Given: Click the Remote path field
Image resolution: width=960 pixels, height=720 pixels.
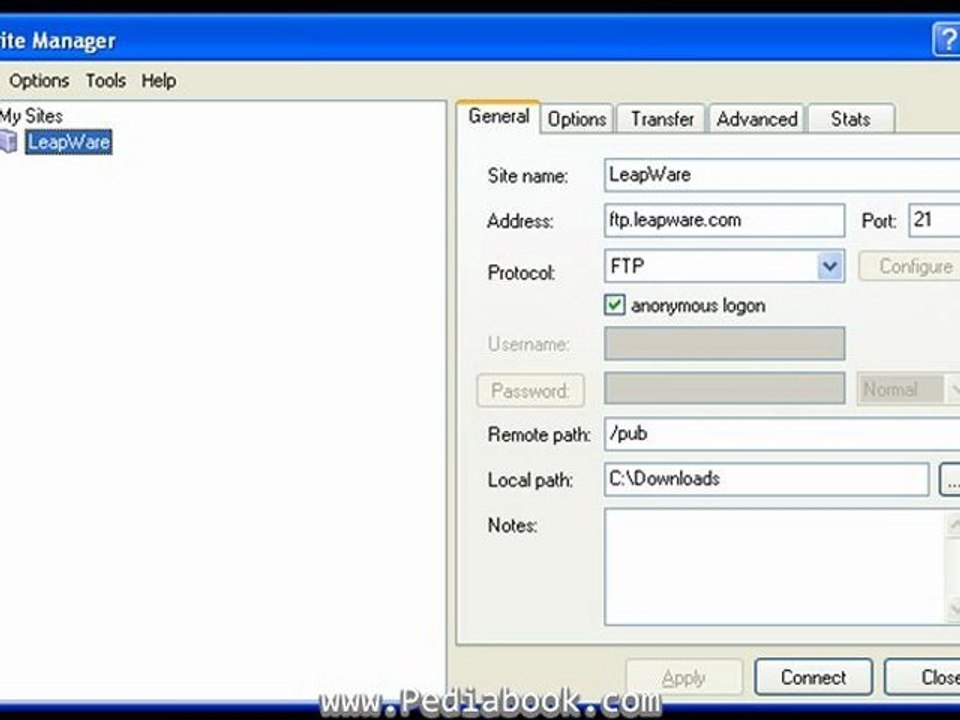Looking at the screenshot, I should pos(782,434).
